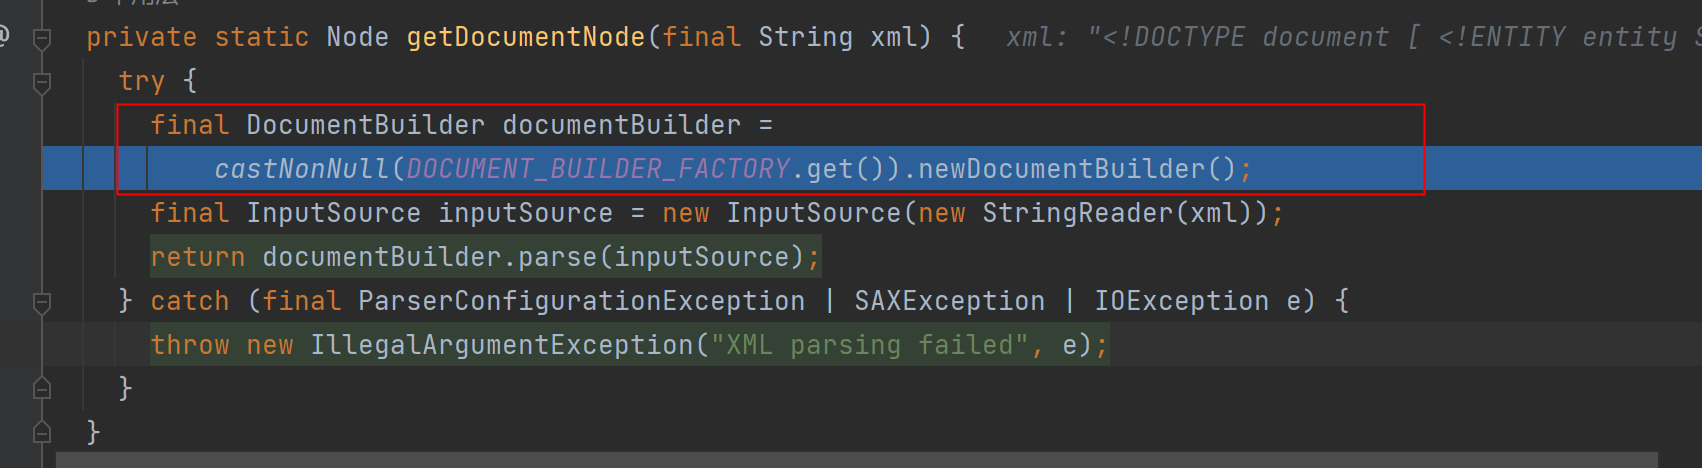Click the blue execution-line gutter at the left edge

tap(62, 169)
